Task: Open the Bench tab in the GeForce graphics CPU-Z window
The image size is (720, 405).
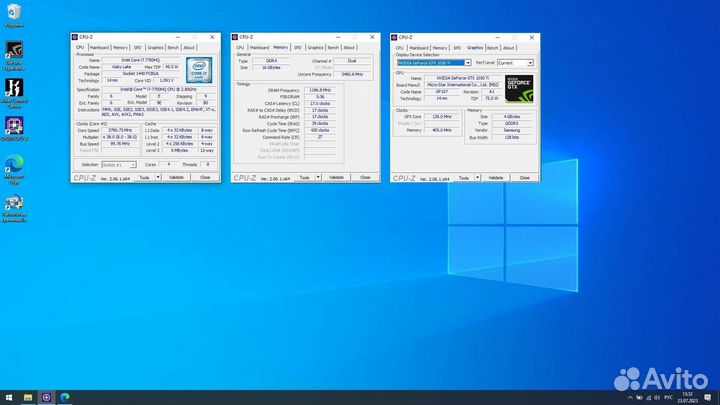Action: point(492,48)
